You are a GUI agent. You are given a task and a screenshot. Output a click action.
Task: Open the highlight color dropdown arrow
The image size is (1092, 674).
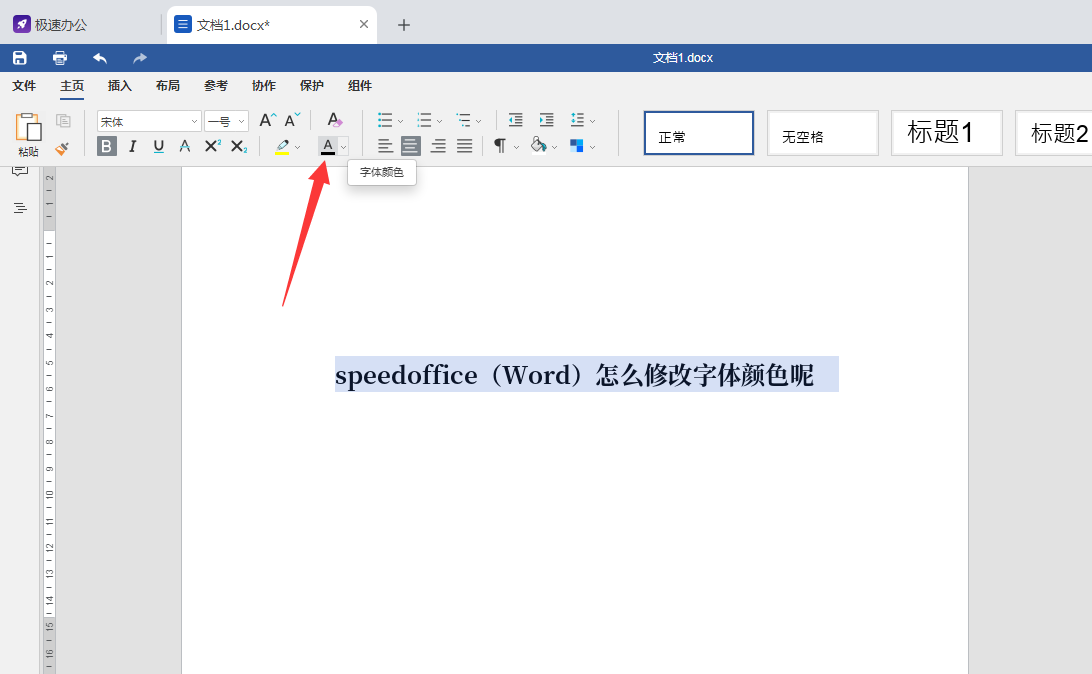click(297, 147)
